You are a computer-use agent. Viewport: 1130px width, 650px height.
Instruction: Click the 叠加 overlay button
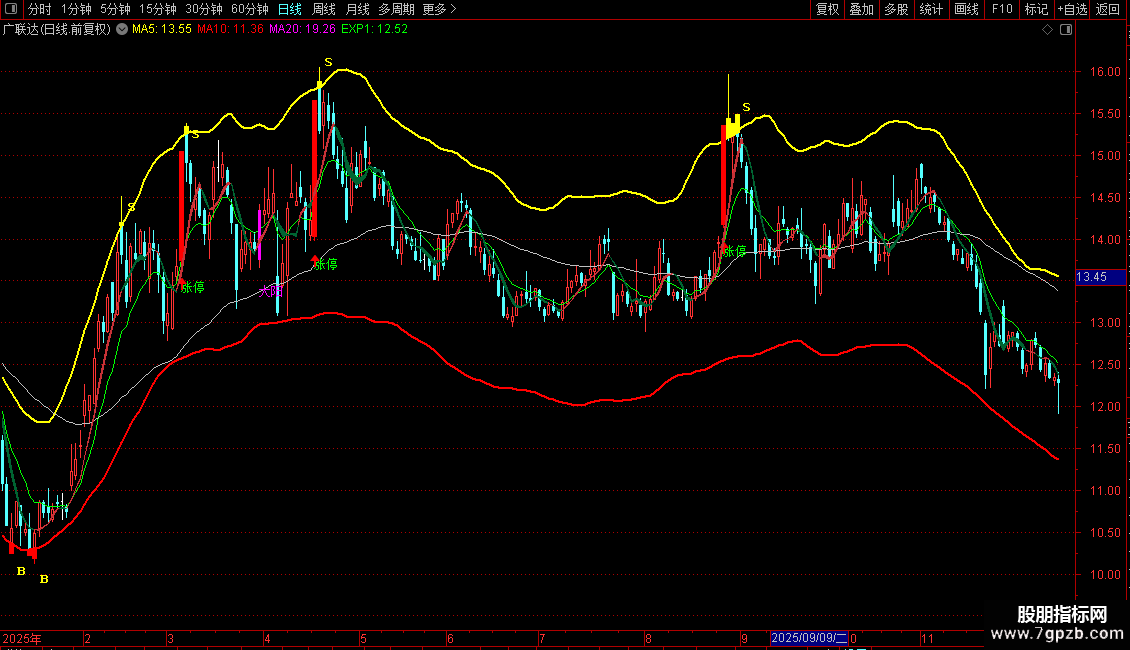(861, 9)
